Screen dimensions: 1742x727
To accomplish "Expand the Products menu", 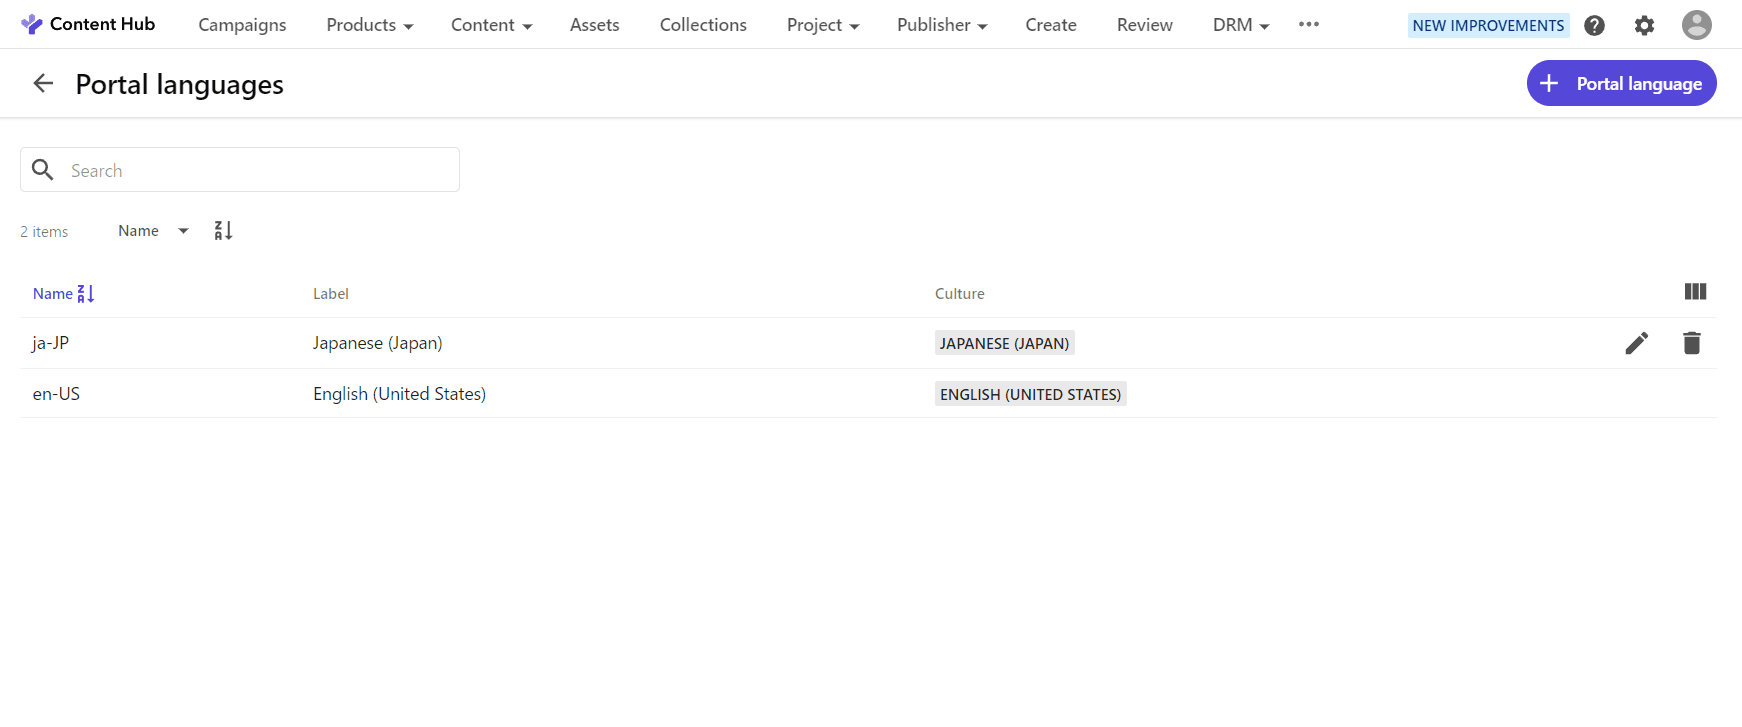I will coord(369,25).
